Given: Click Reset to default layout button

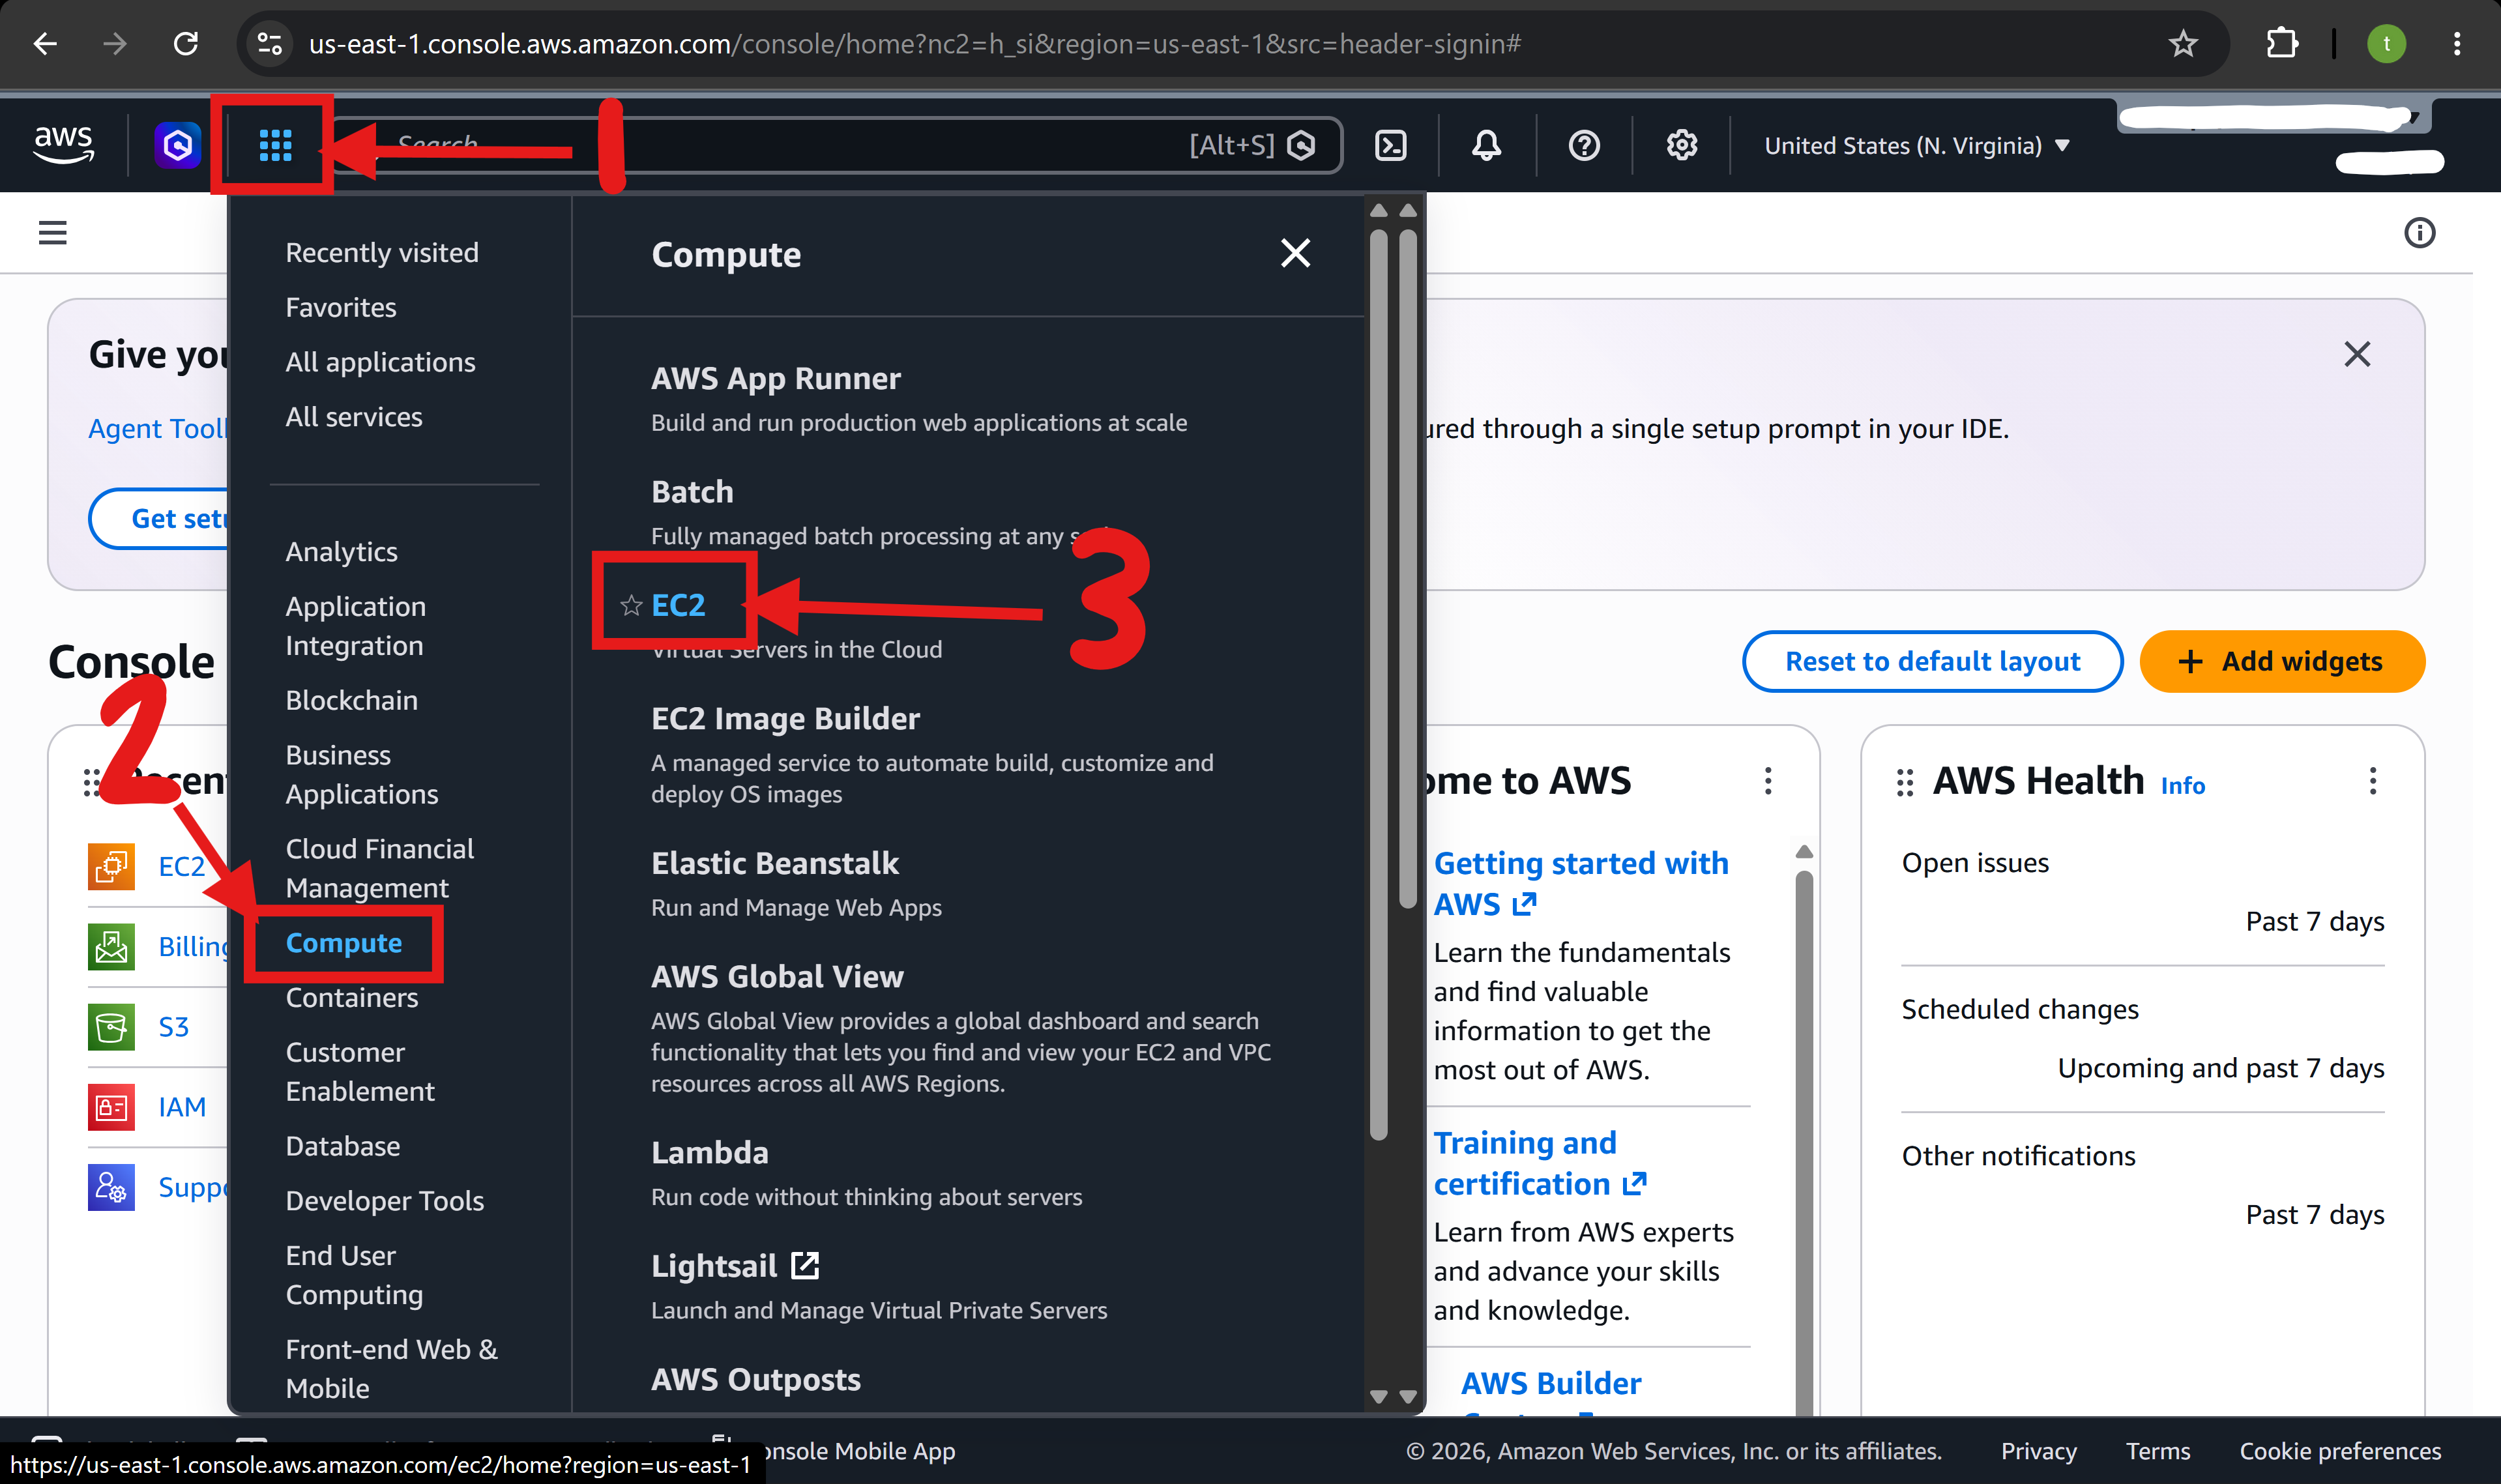Looking at the screenshot, I should pos(1932,661).
